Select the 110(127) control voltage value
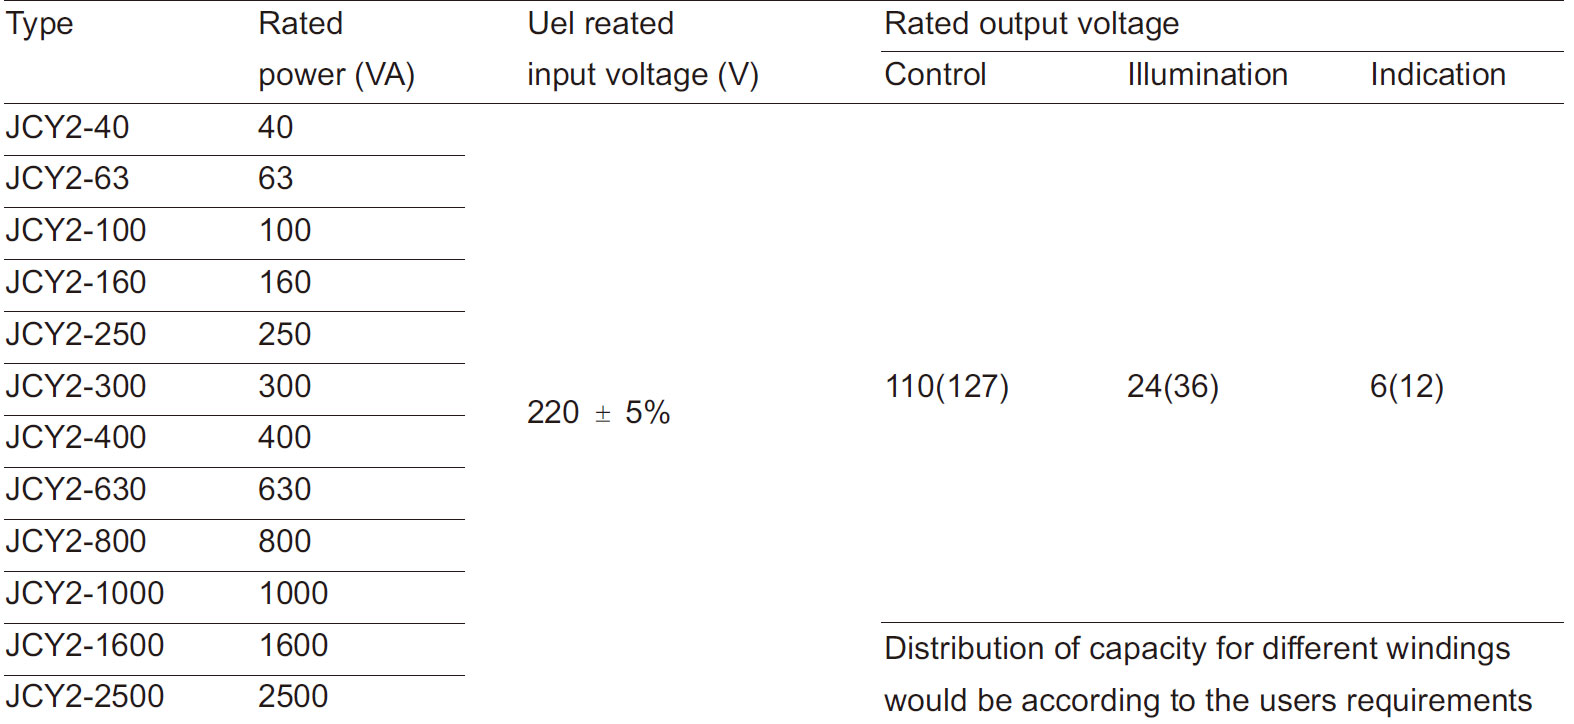 click(x=946, y=387)
